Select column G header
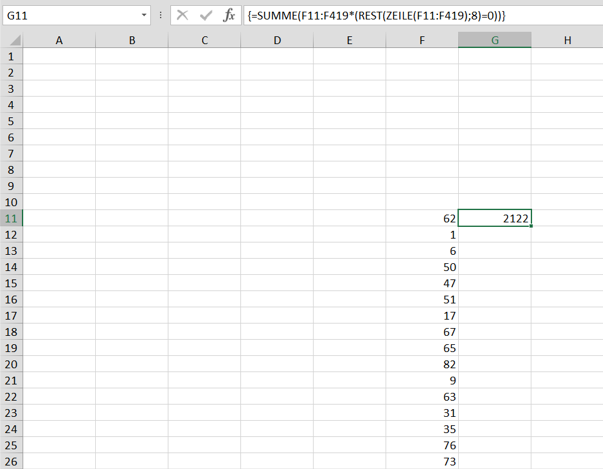The width and height of the screenshot is (603, 469). [x=495, y=40]
